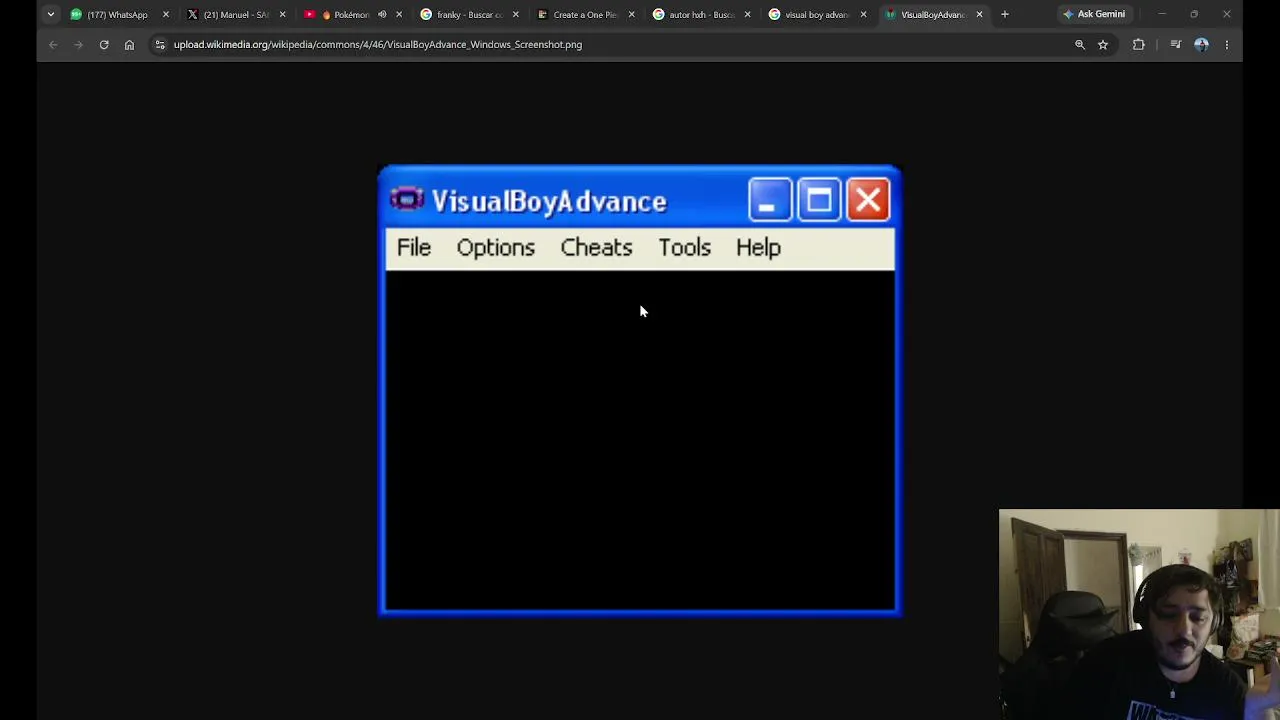Click the Help menu in VisualBoyAdvance image
Viewport: 1280px width, 720px height.
coord(758,248)
